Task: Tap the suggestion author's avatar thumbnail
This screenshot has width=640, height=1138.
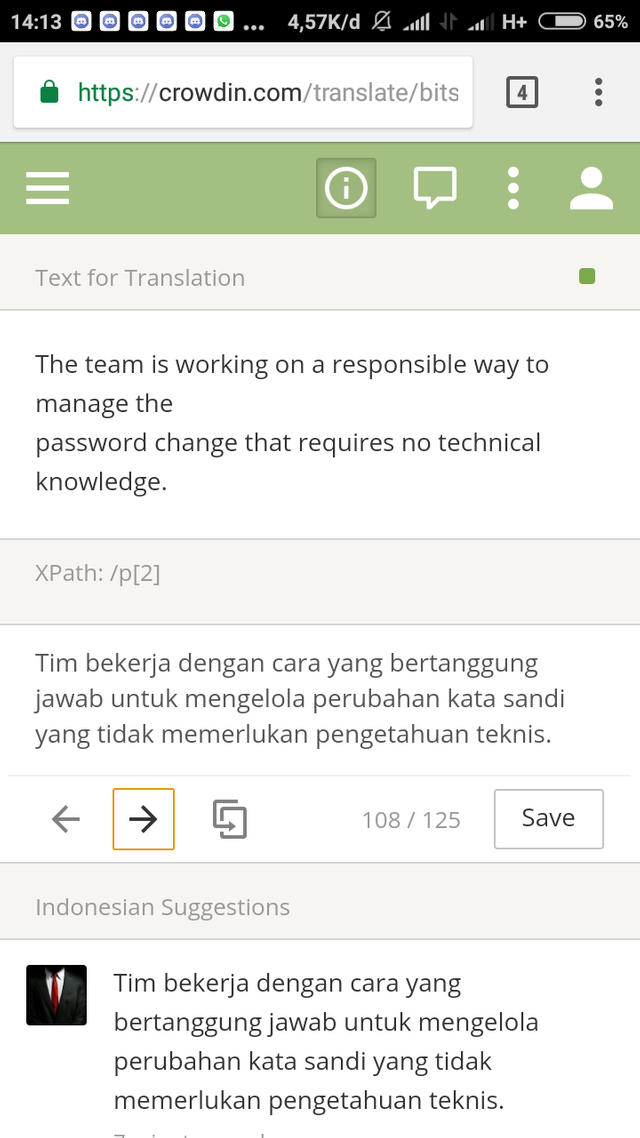Action: [x=57, y=995]
